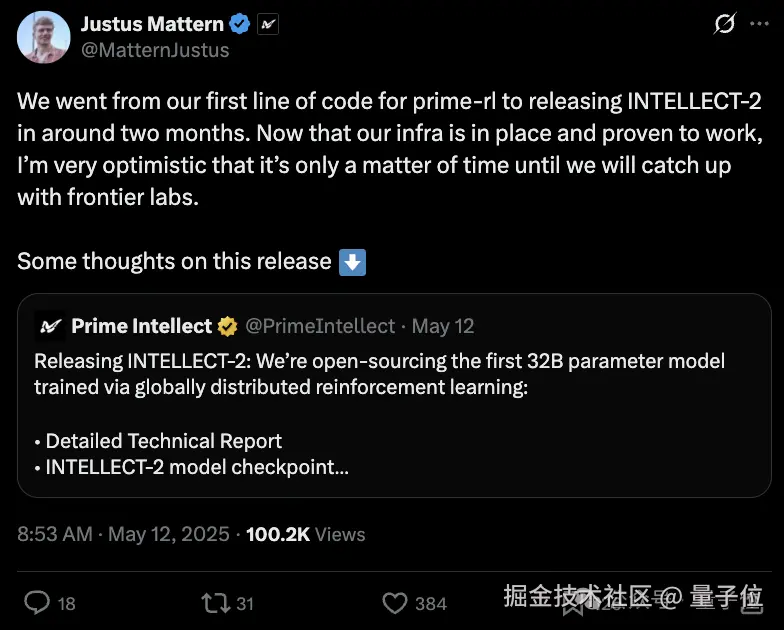Click the 384 likes count

tap(431, 603)
